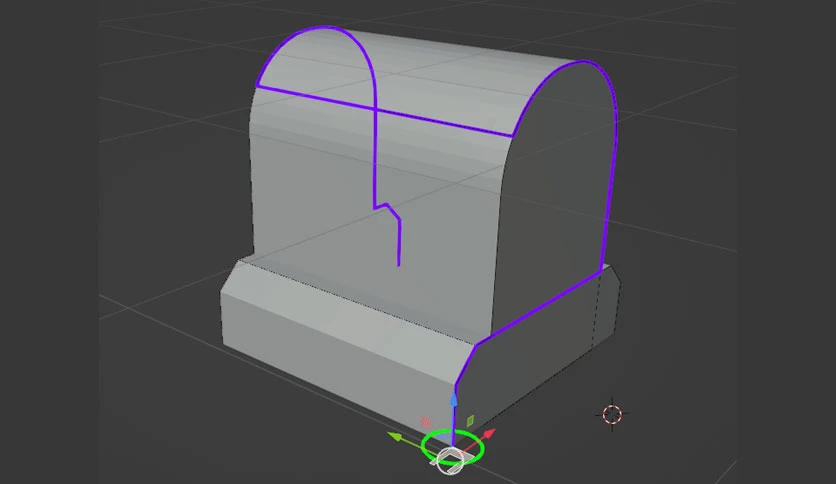Click the red X-axis gizmo arrow
This screenshot has height=484, width=836.
tap(489, 433)
